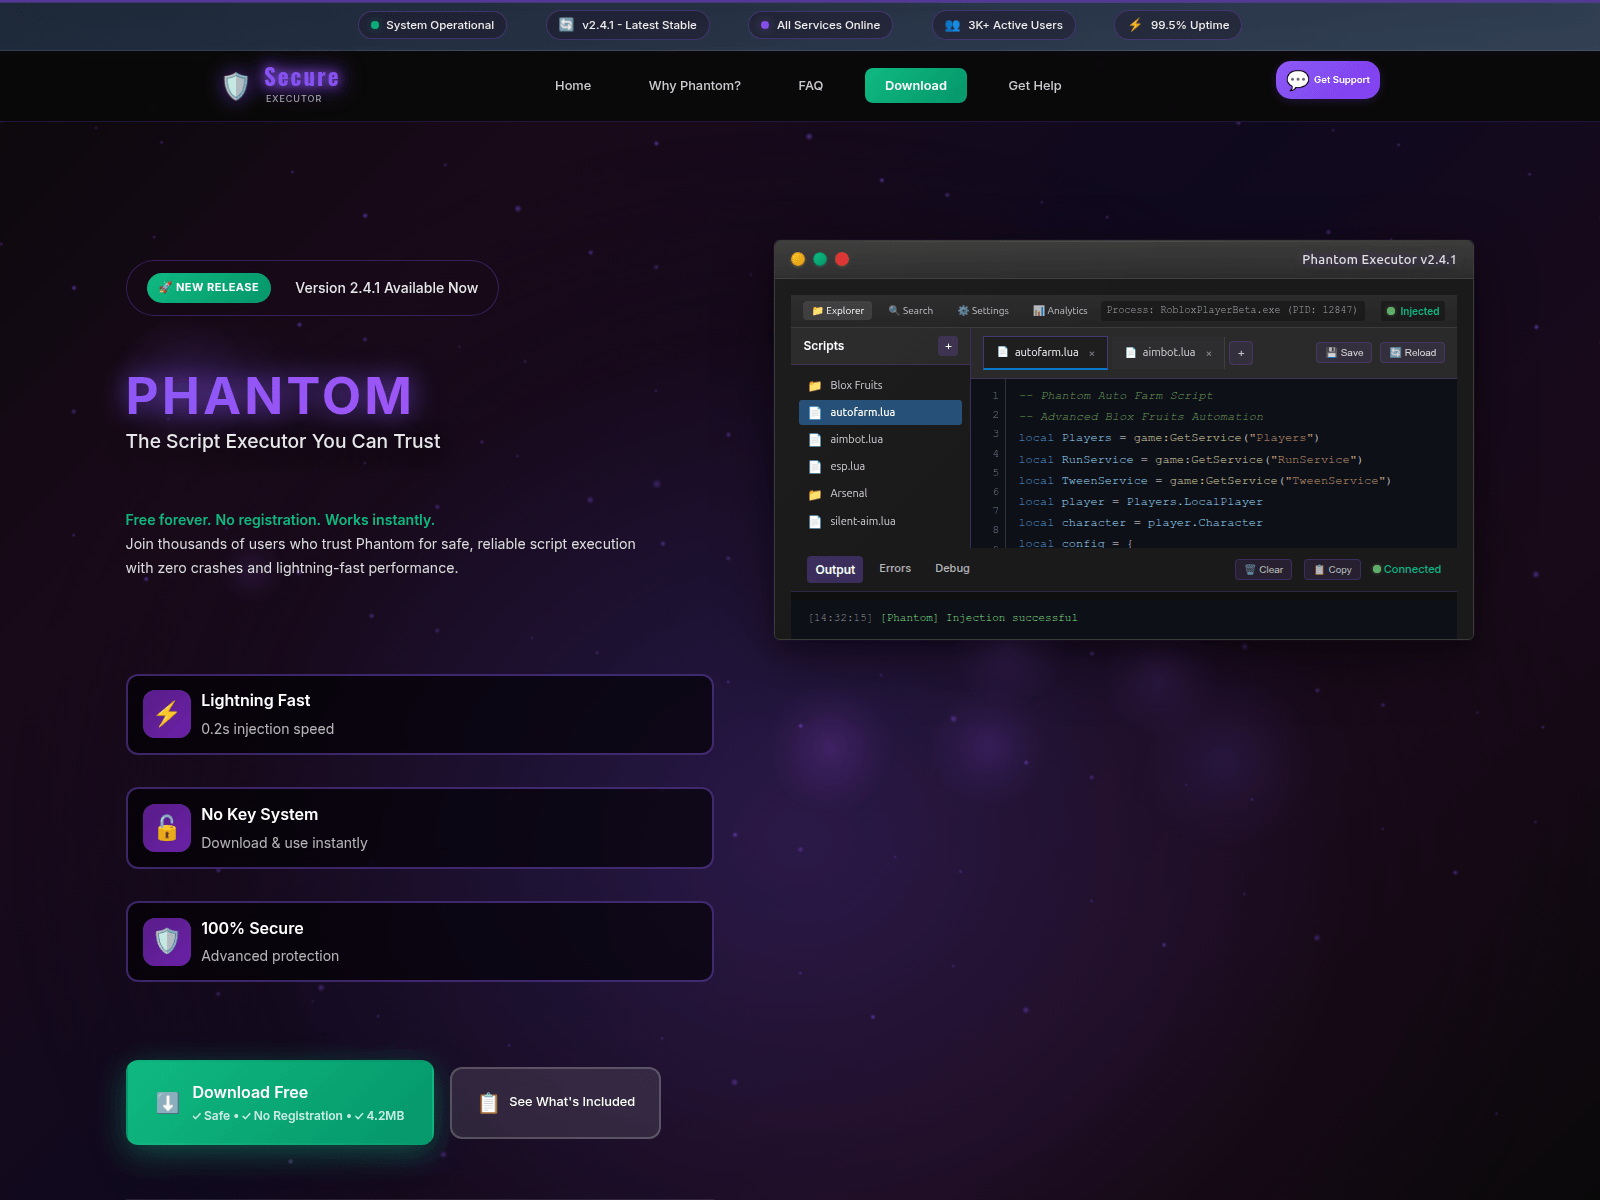Viewport: 1600px width, 1200px height.
Task: Click the Download Free button
Action: (280, 1102)
